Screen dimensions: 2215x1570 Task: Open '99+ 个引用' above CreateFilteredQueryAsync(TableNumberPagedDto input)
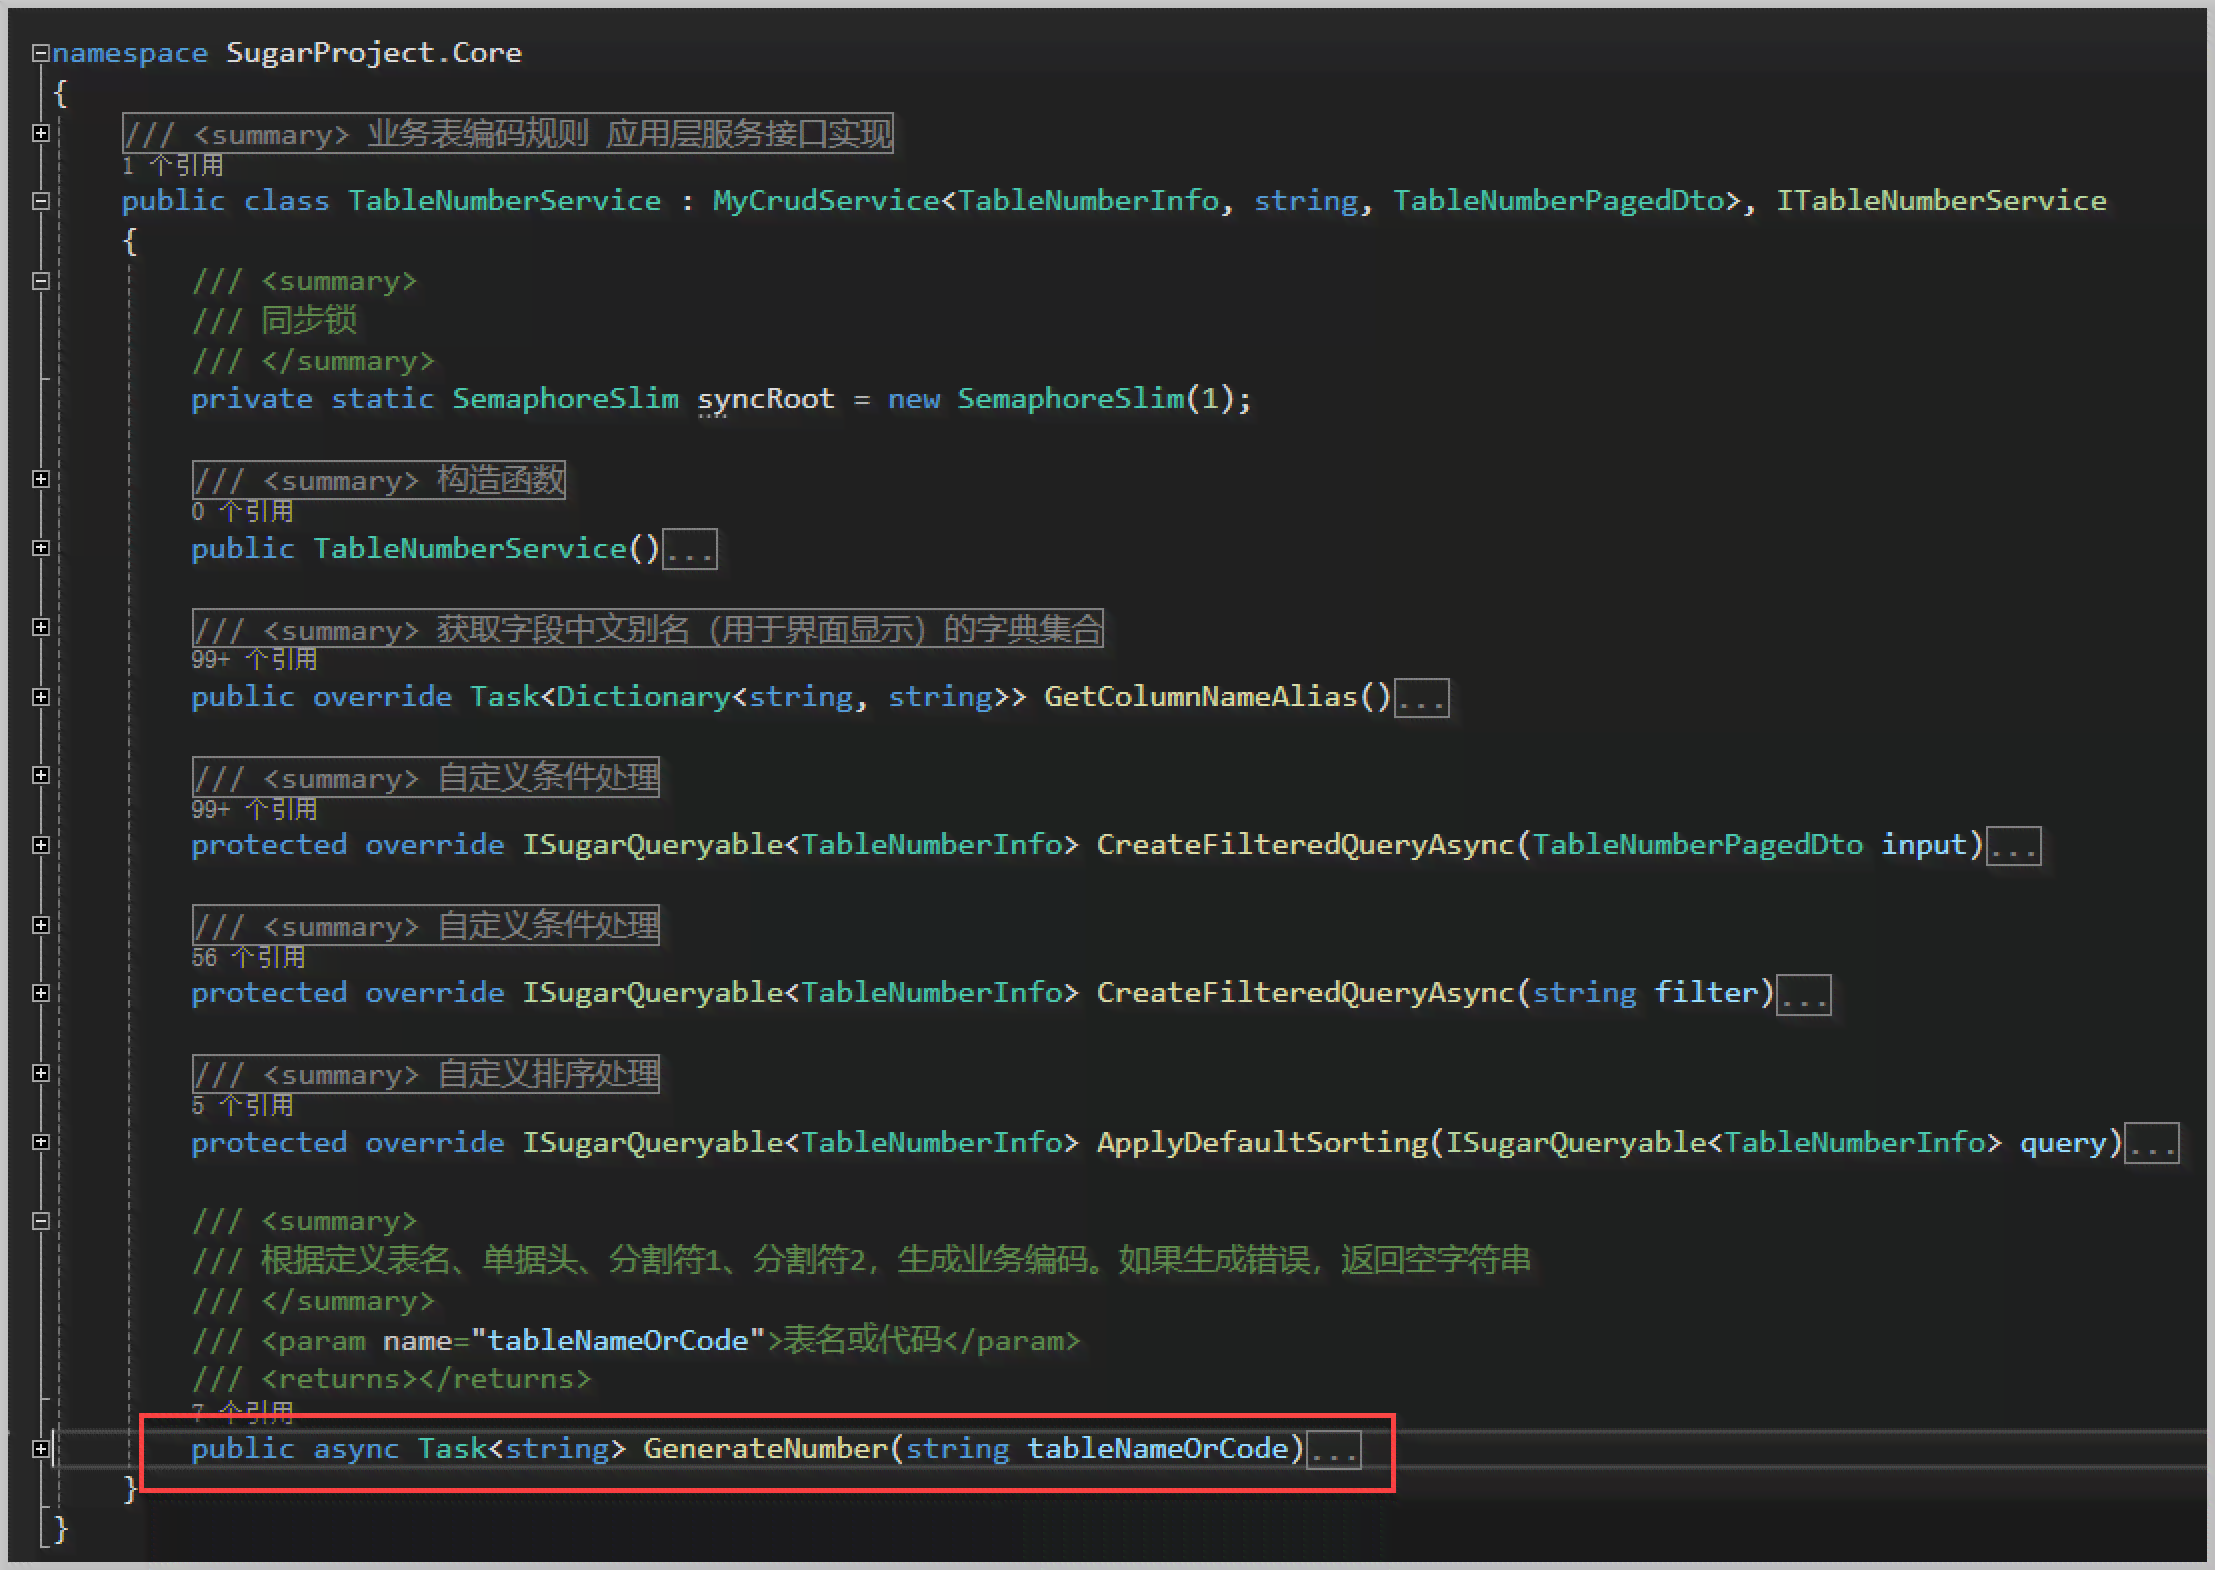(254, 809)
